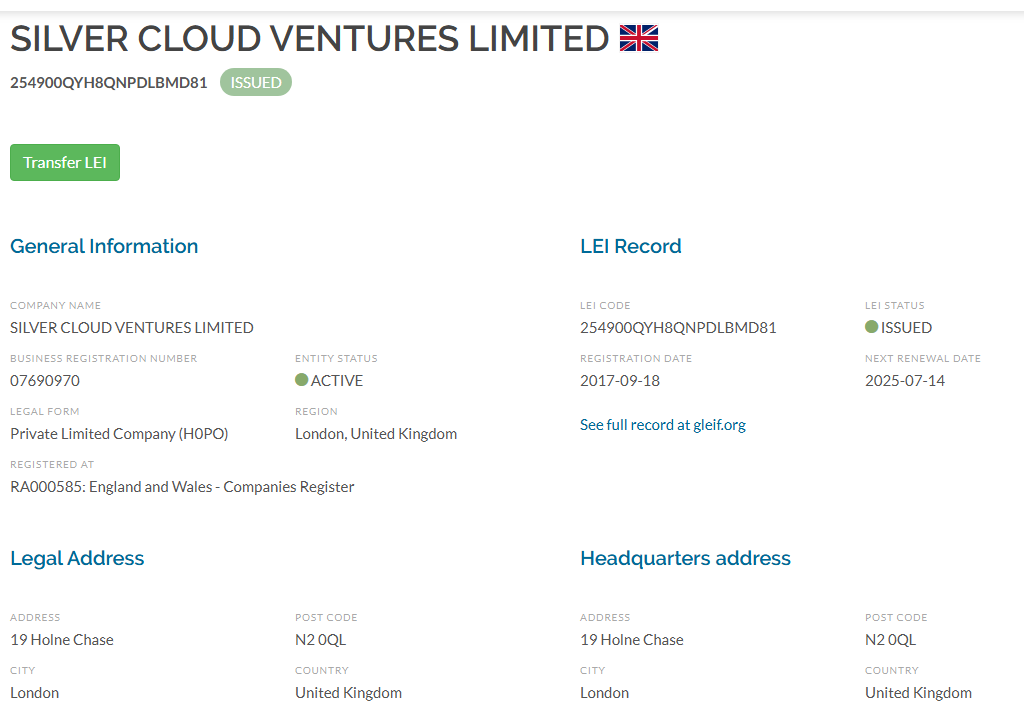The width and height of the screenshot is (1024, 724).
Task: Click the COMPANY NAME field label
Action: point(56,306)
